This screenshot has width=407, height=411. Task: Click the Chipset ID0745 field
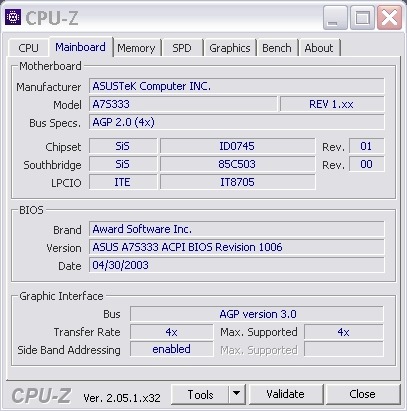click(x=237, y=146)
